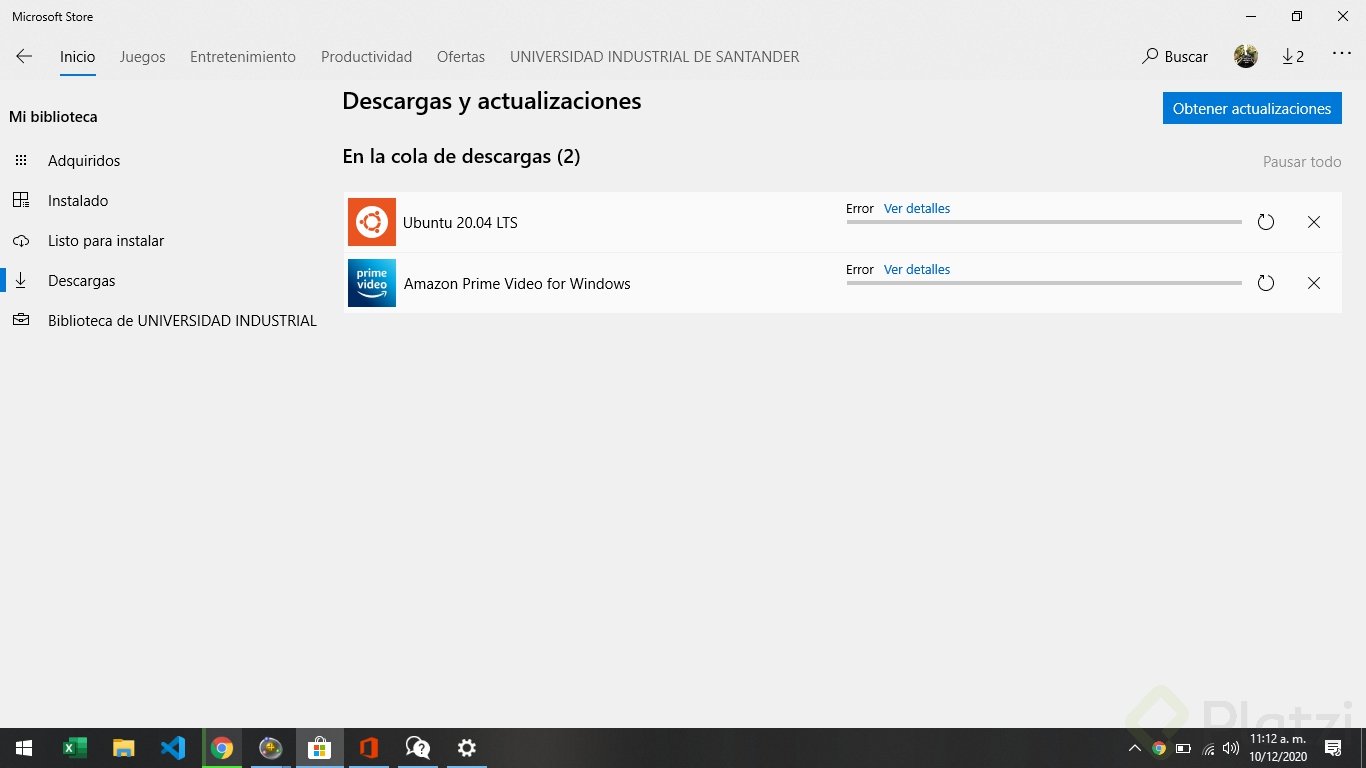Open the Entretenimiento tab

click(x=243, y=57)
